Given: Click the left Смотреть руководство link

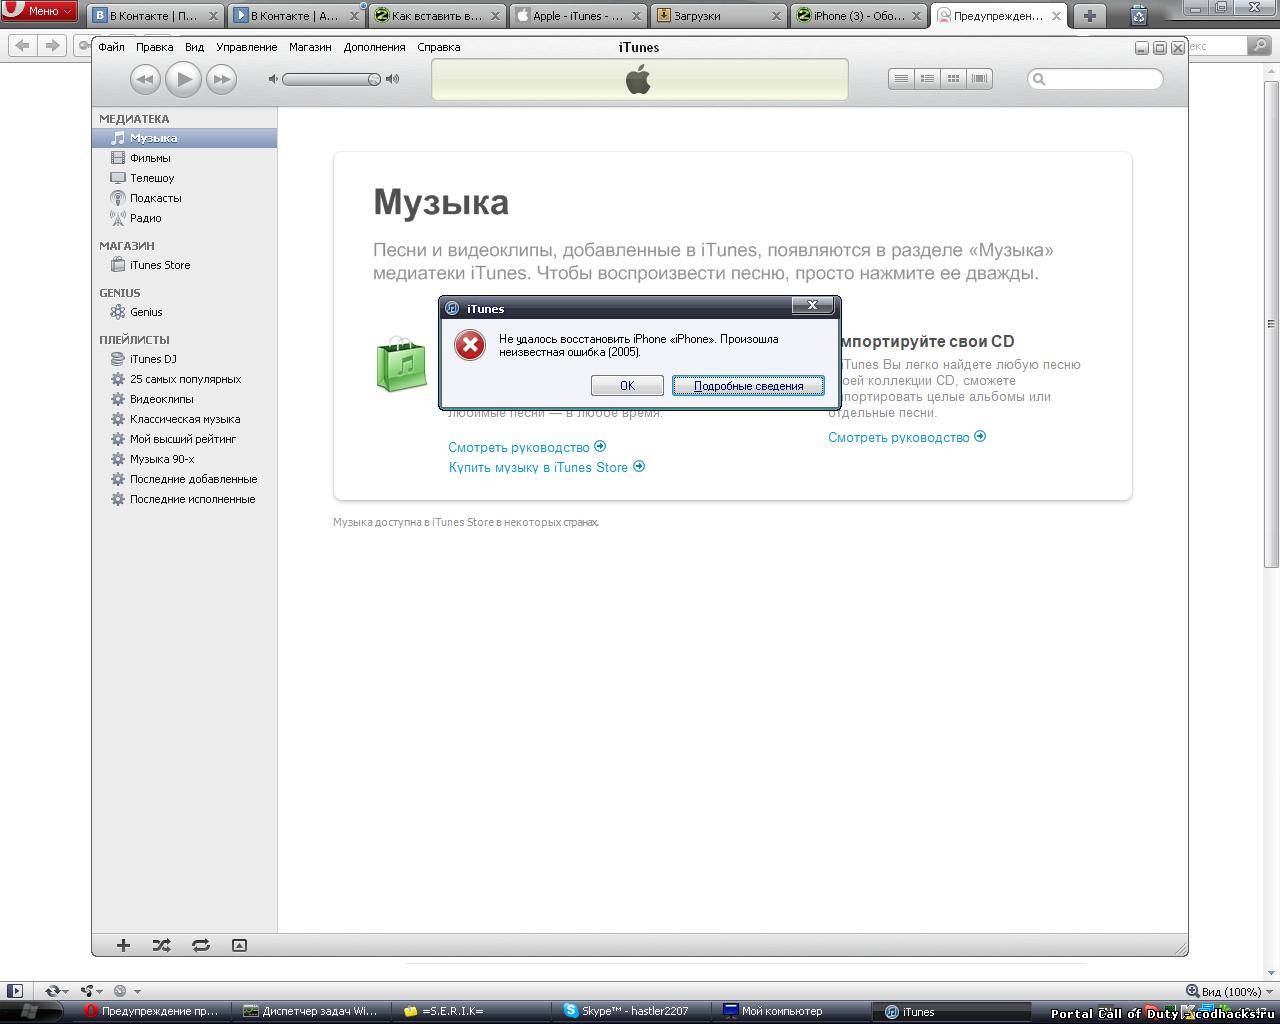Looking at the screenshot, I should [527, 447].
